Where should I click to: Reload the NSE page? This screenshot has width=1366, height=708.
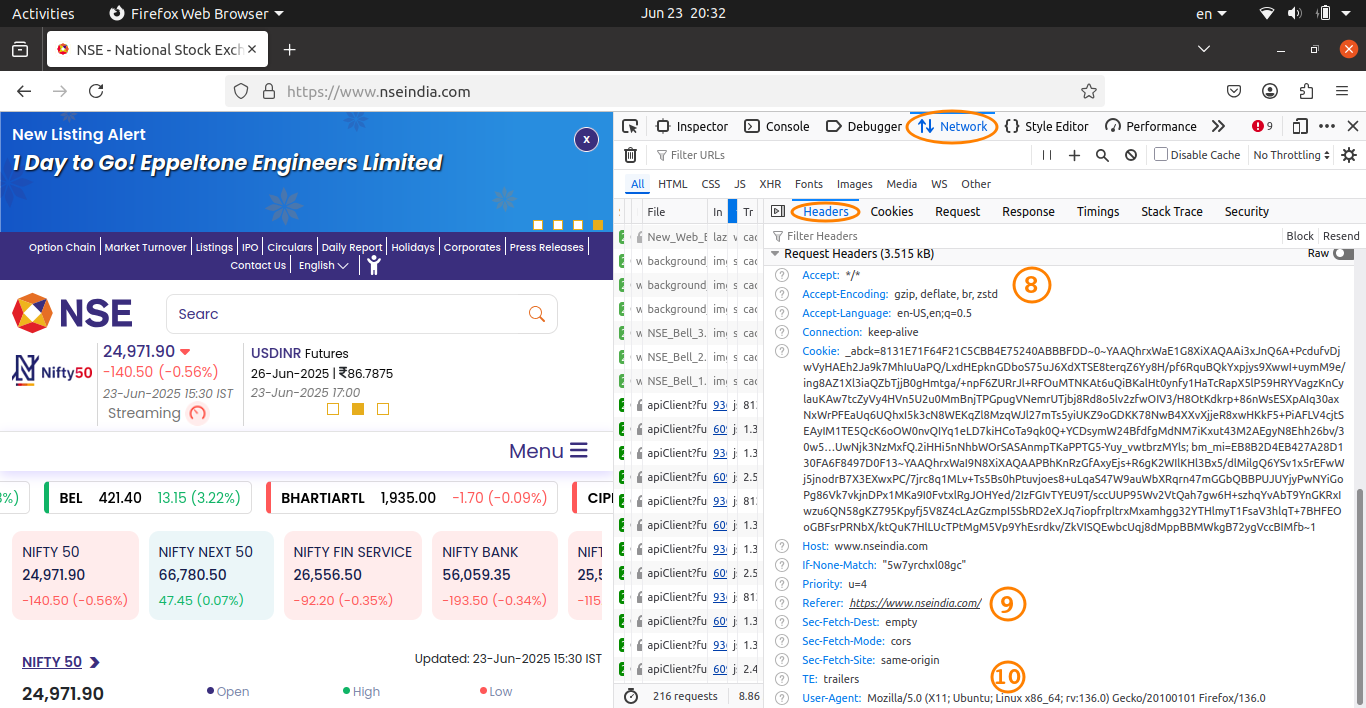(96, 91)
